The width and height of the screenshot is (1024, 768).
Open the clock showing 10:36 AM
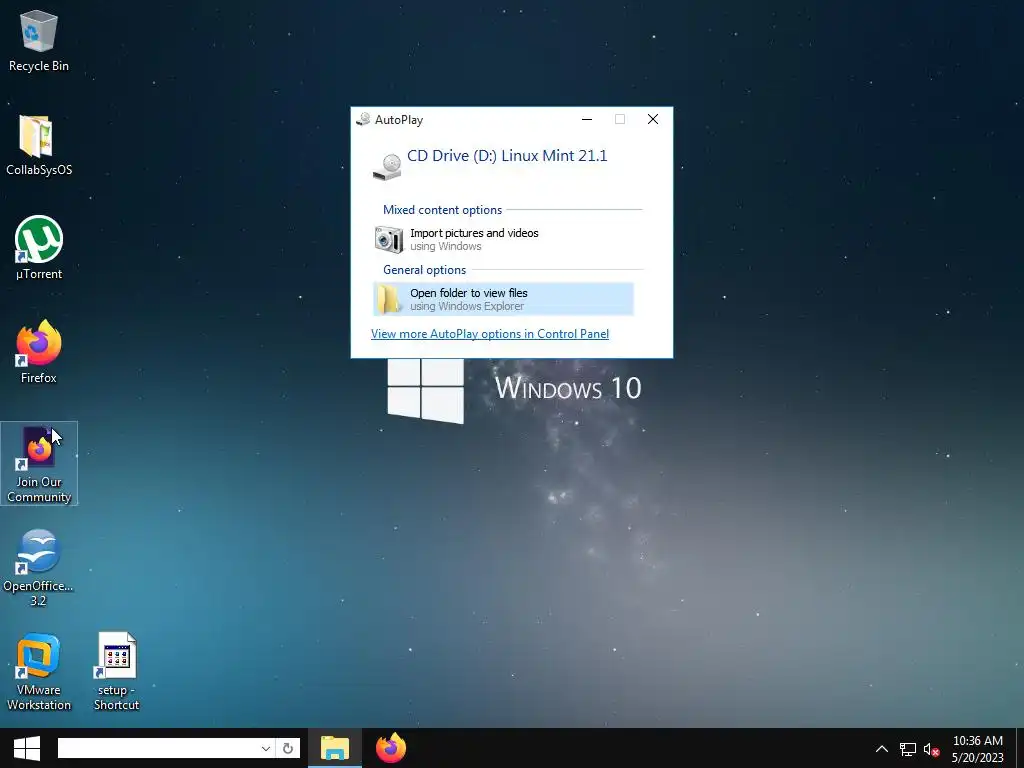click(978, 748)
